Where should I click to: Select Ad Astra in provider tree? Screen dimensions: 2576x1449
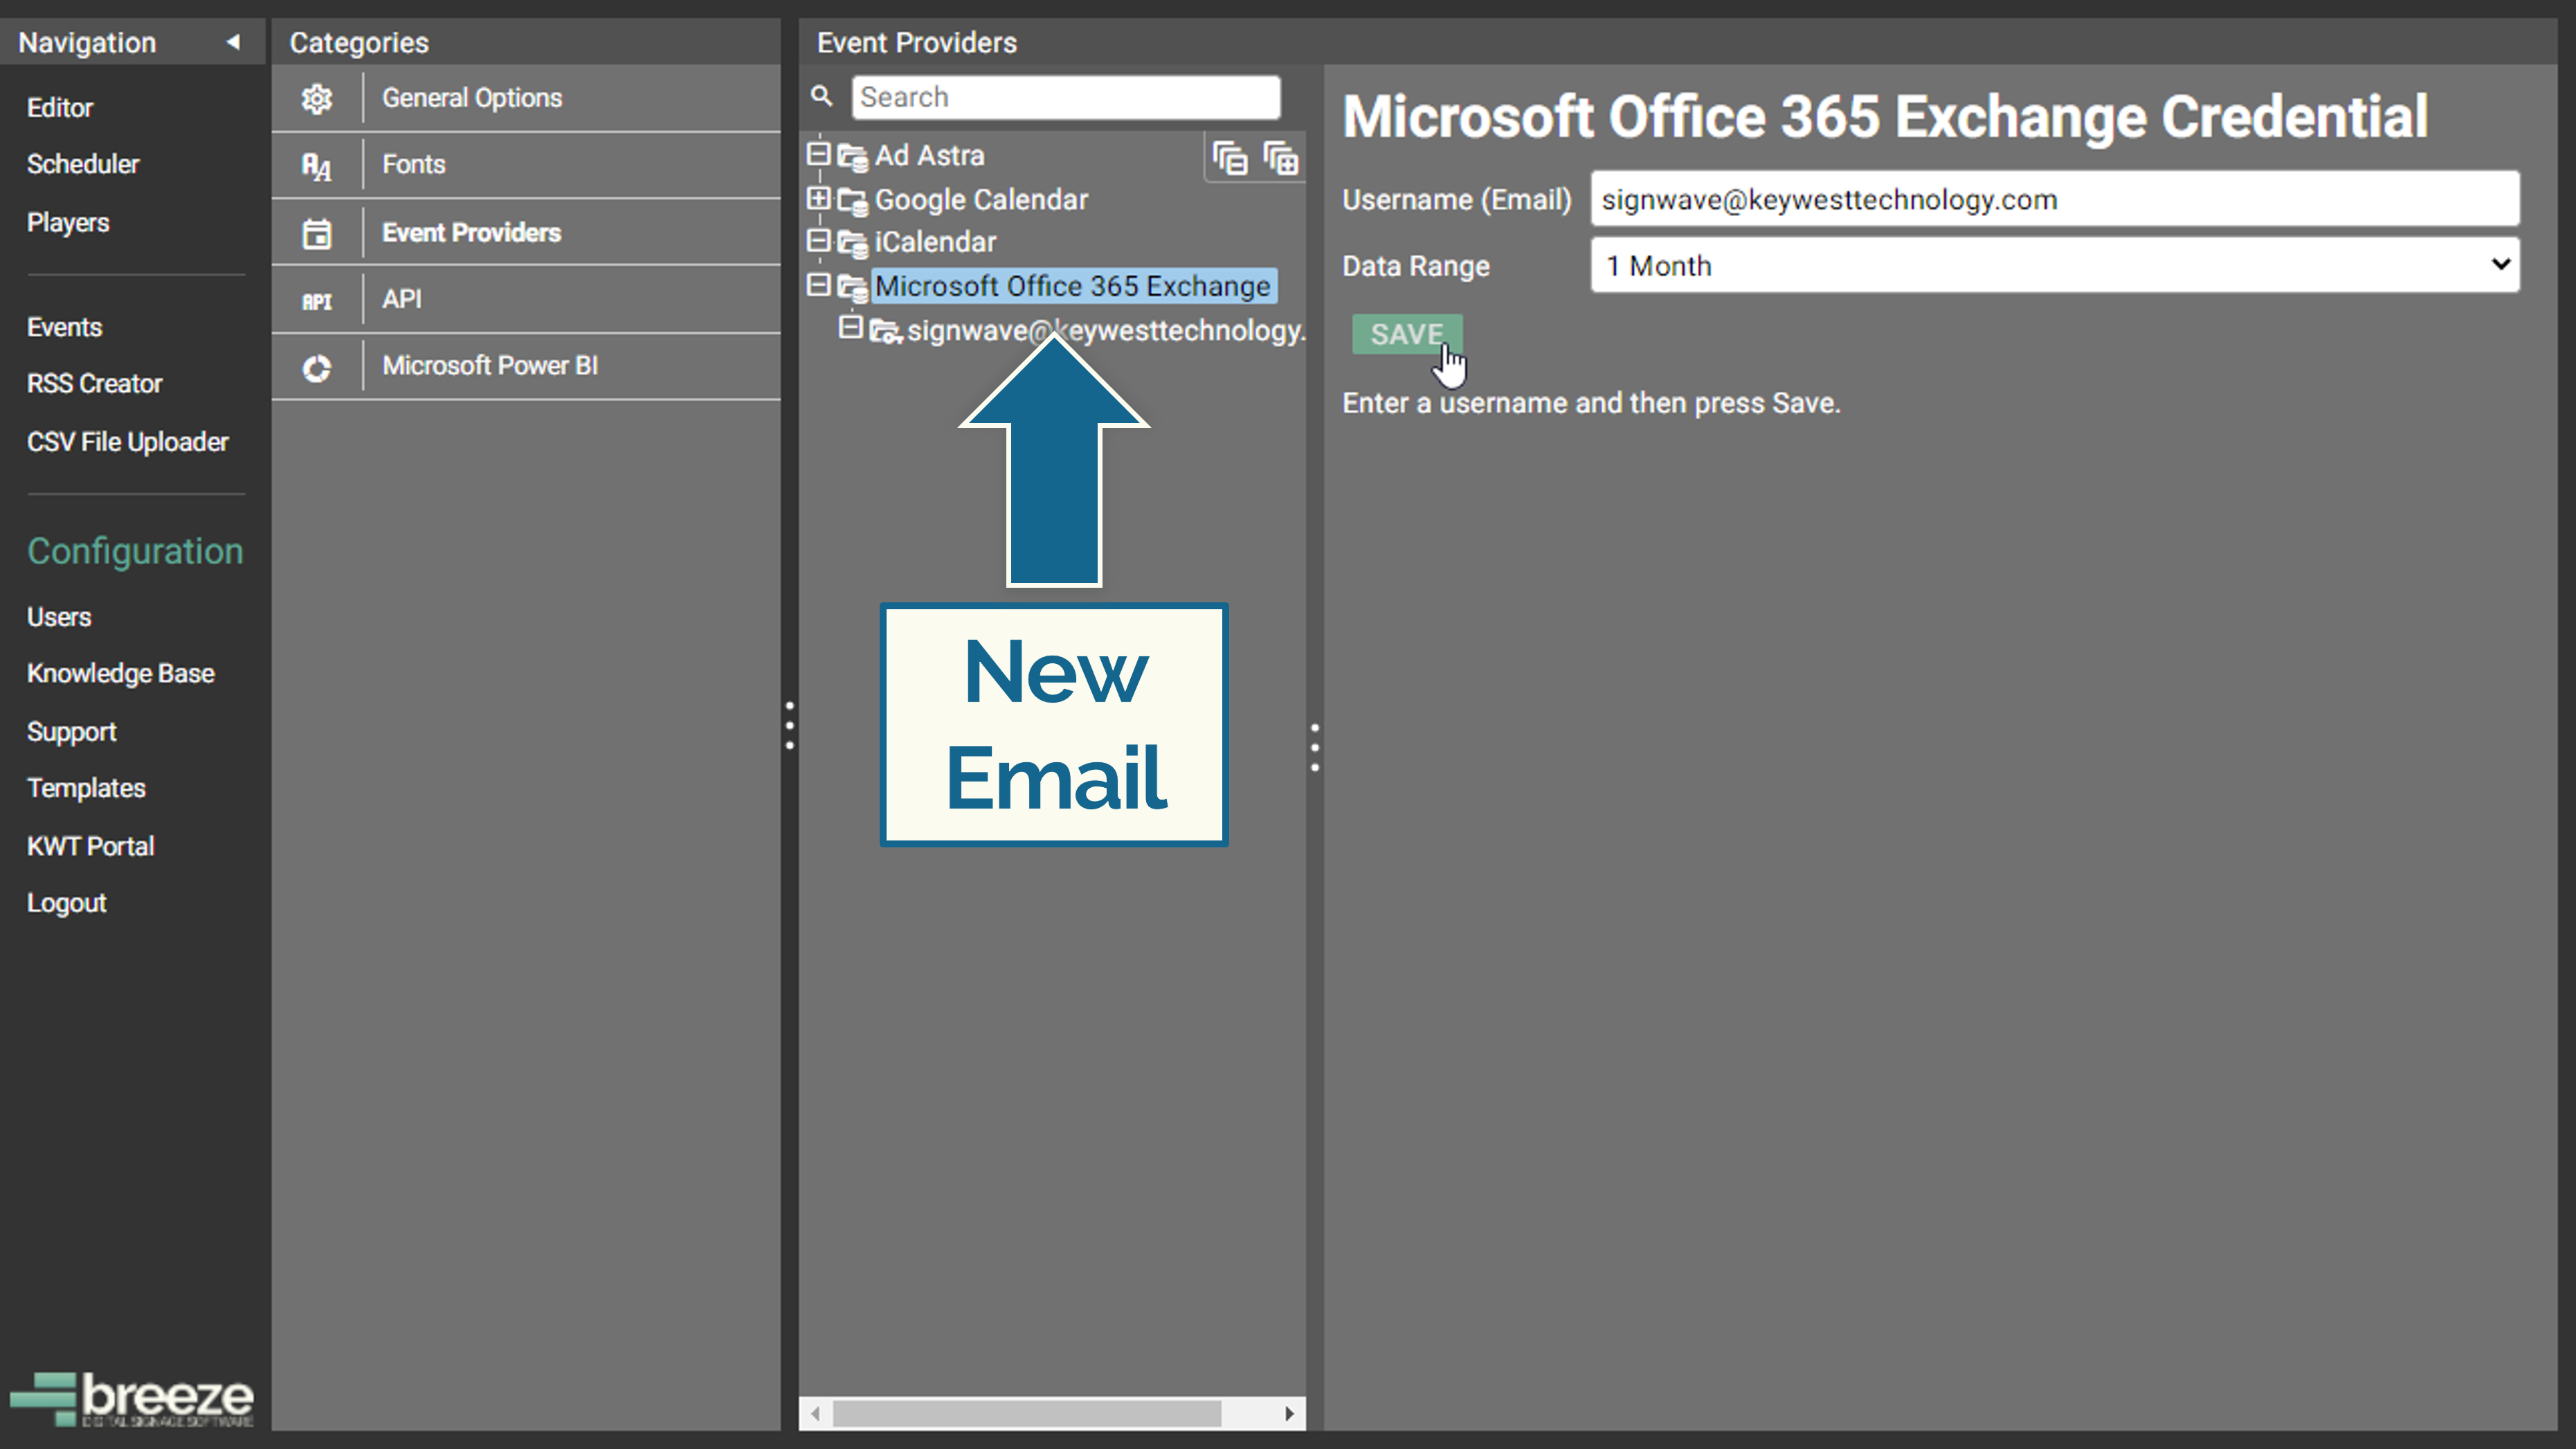[x=930, y=156]
